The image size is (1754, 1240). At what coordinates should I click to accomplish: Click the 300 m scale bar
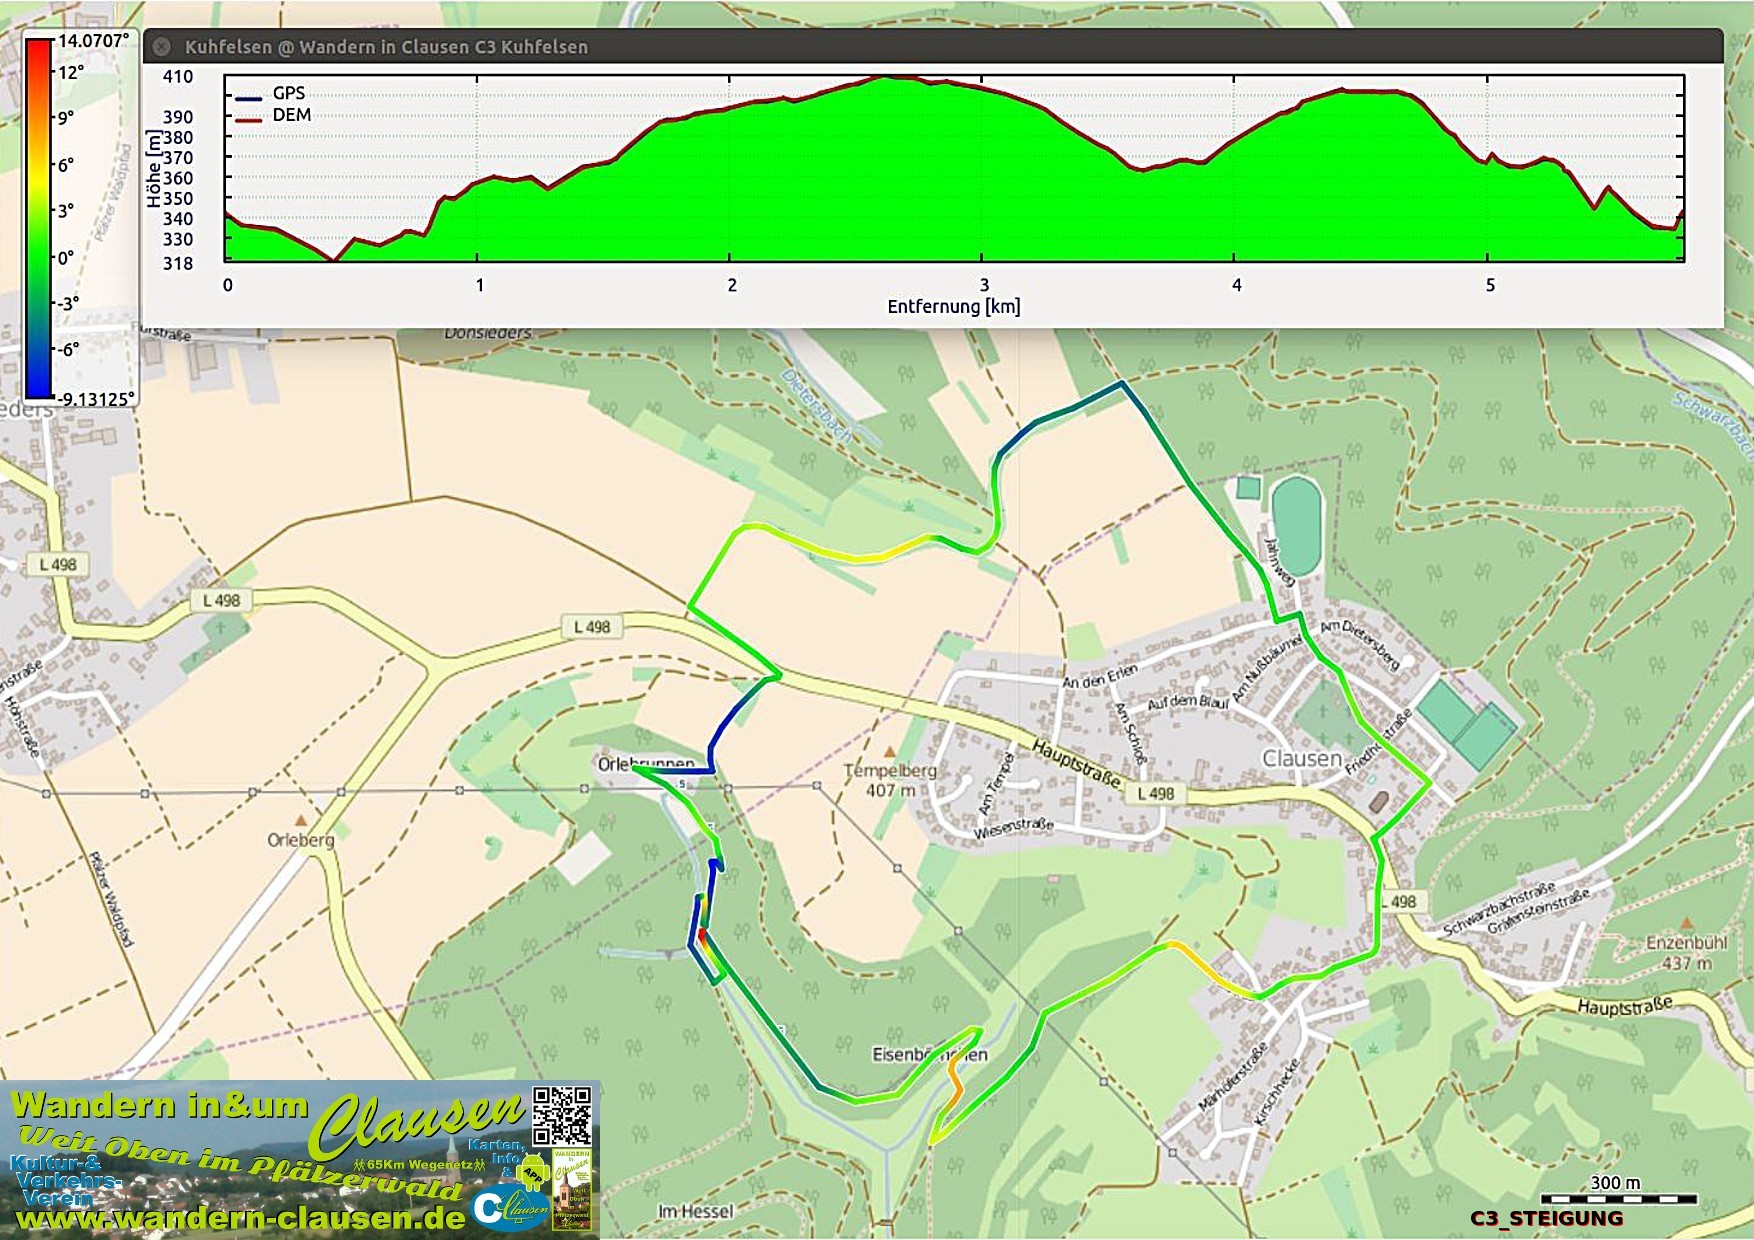1618,1198
